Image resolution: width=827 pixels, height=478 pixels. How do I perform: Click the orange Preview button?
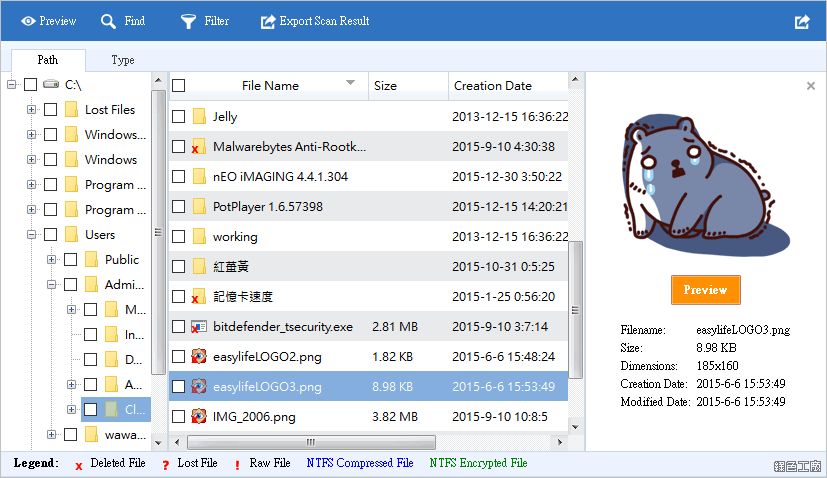(x=706, y=290)
